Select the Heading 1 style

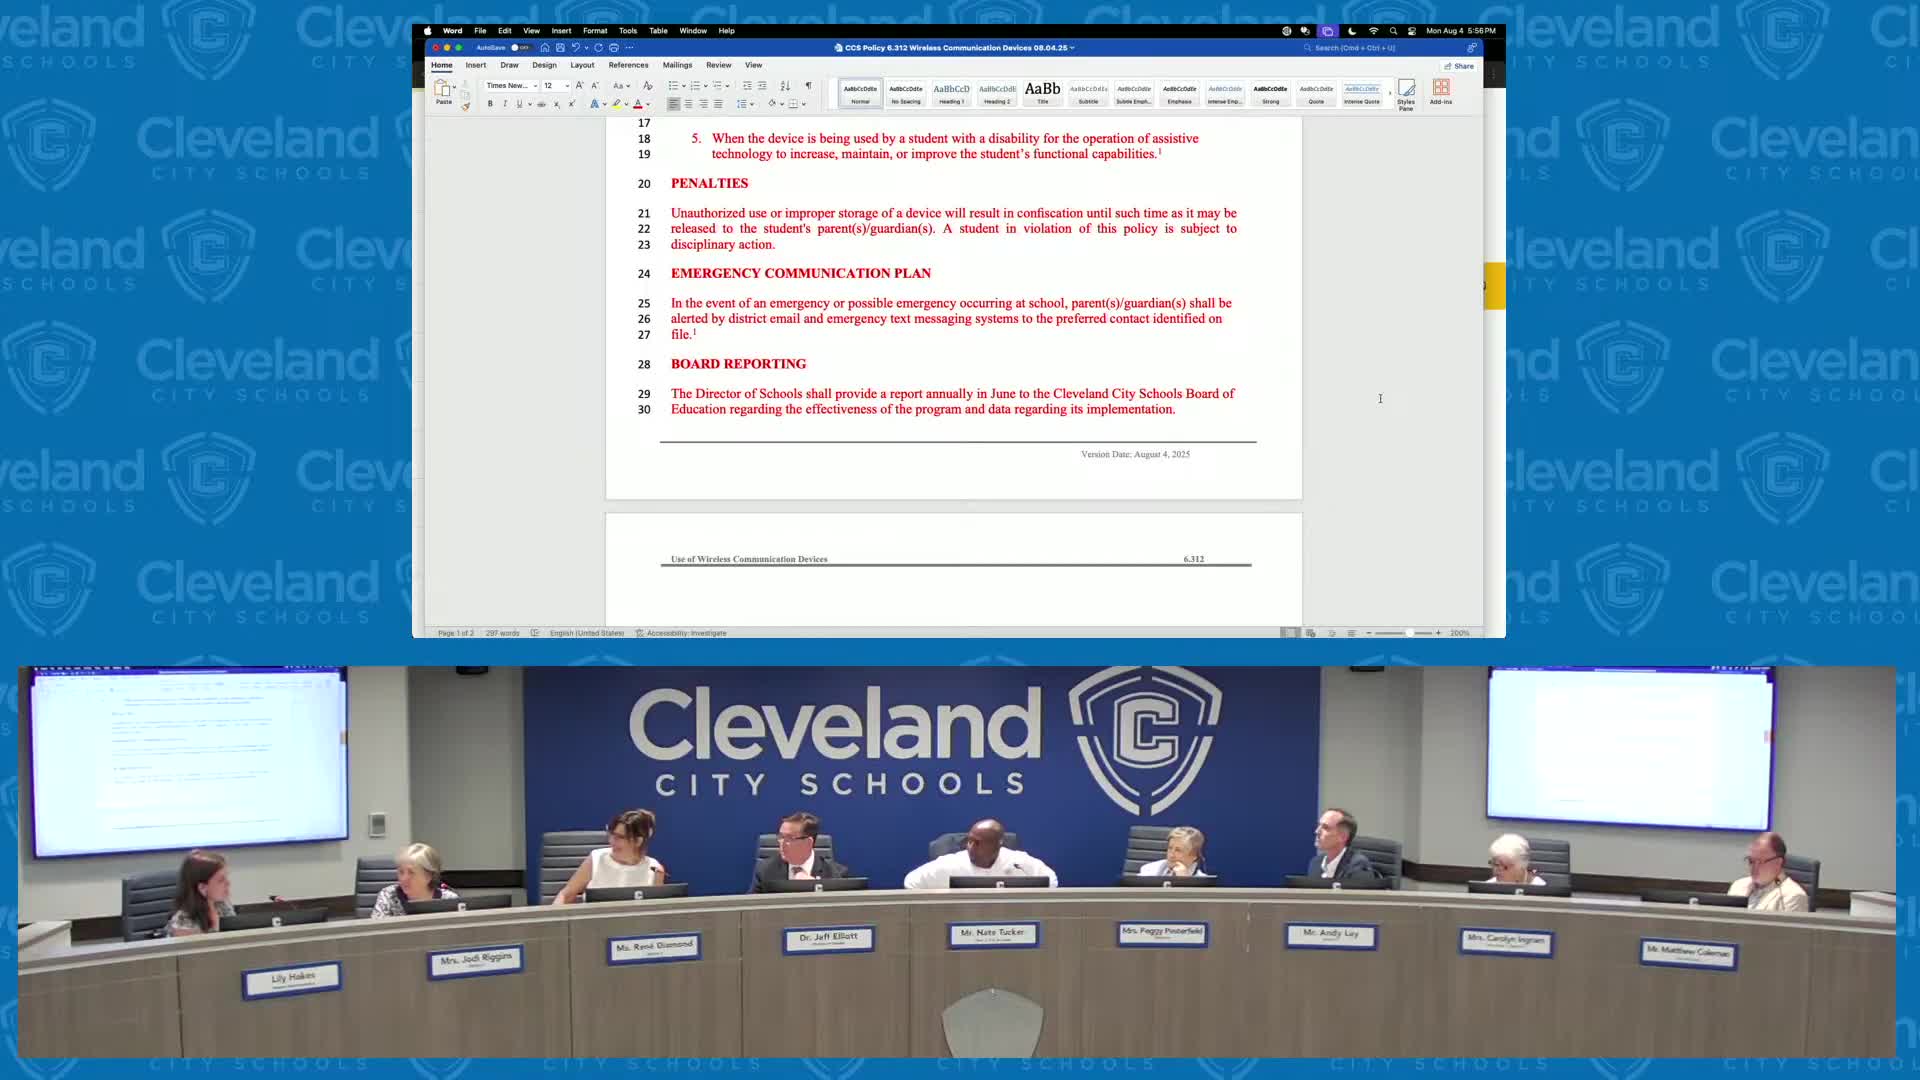click(x=950, y=92)
